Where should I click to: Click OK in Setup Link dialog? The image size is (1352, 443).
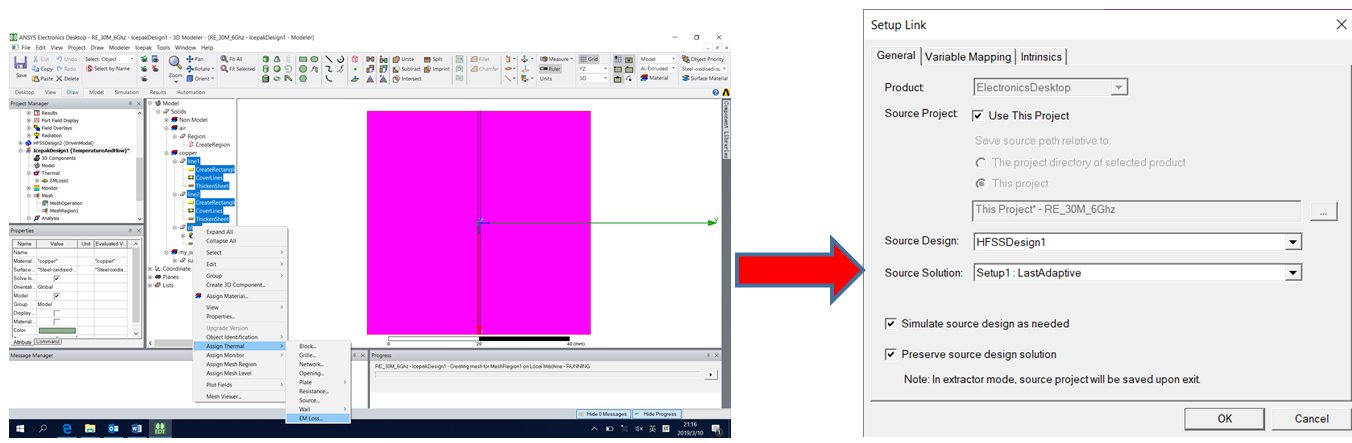coord(1224,418)
